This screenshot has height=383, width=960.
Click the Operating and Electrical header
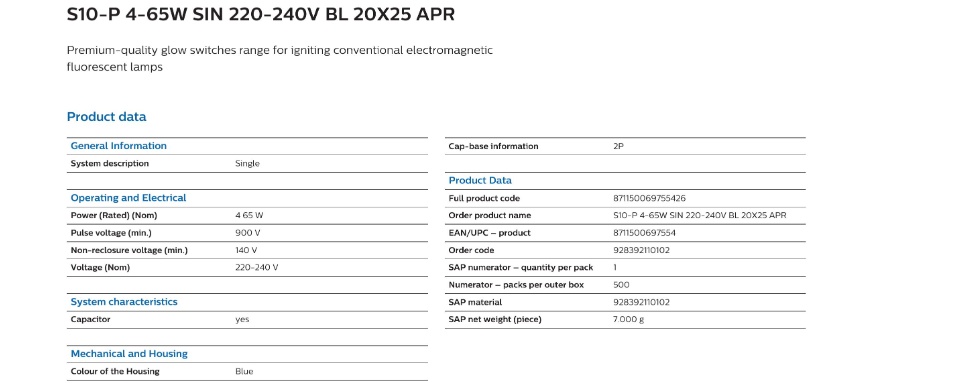[x=129, y=198]
